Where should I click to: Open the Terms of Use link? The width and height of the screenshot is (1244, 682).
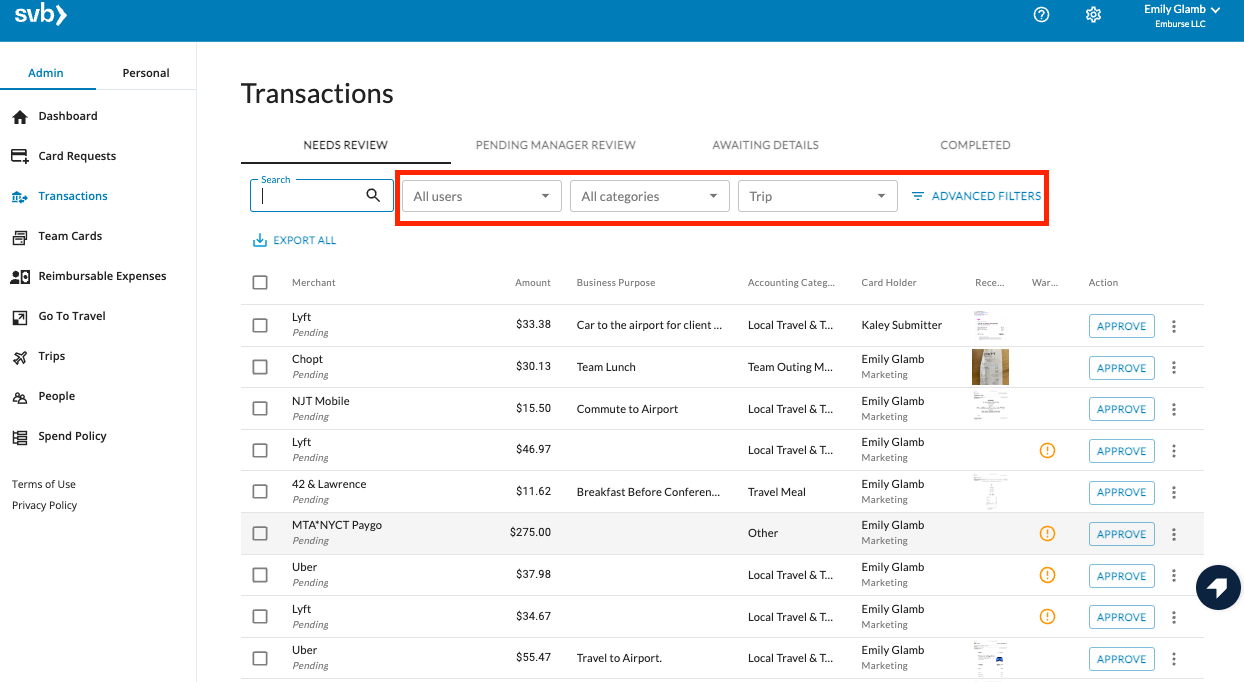tap(44, 484)
